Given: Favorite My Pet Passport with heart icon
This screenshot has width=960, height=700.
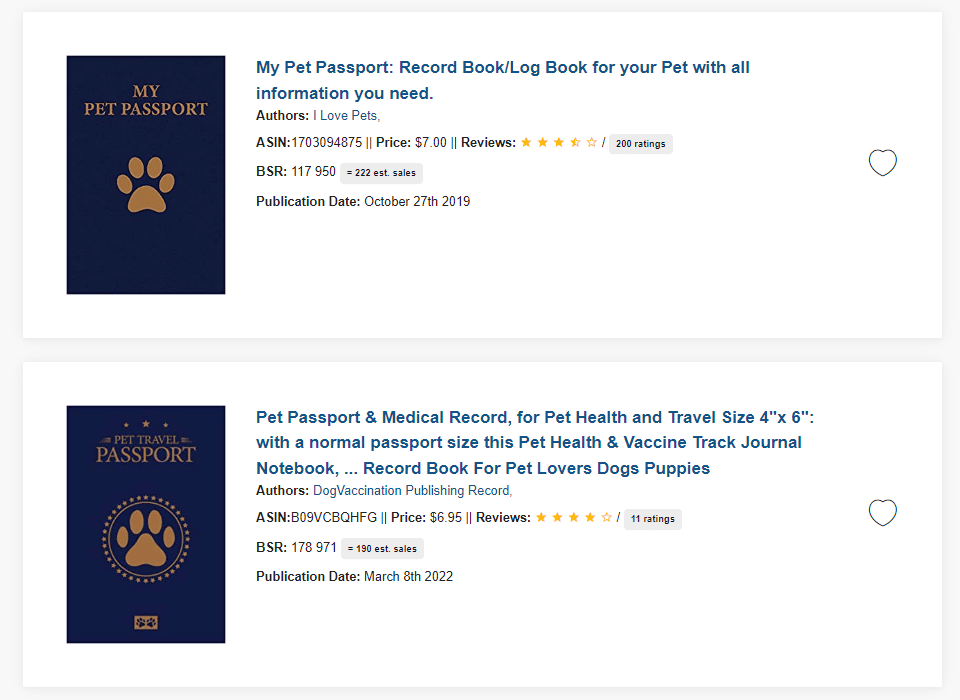Looking at the screenshot, I should 882,162.
